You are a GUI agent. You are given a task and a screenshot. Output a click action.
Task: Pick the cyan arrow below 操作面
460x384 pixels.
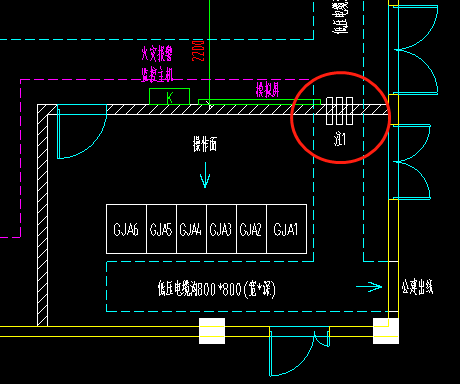point(205,175)
